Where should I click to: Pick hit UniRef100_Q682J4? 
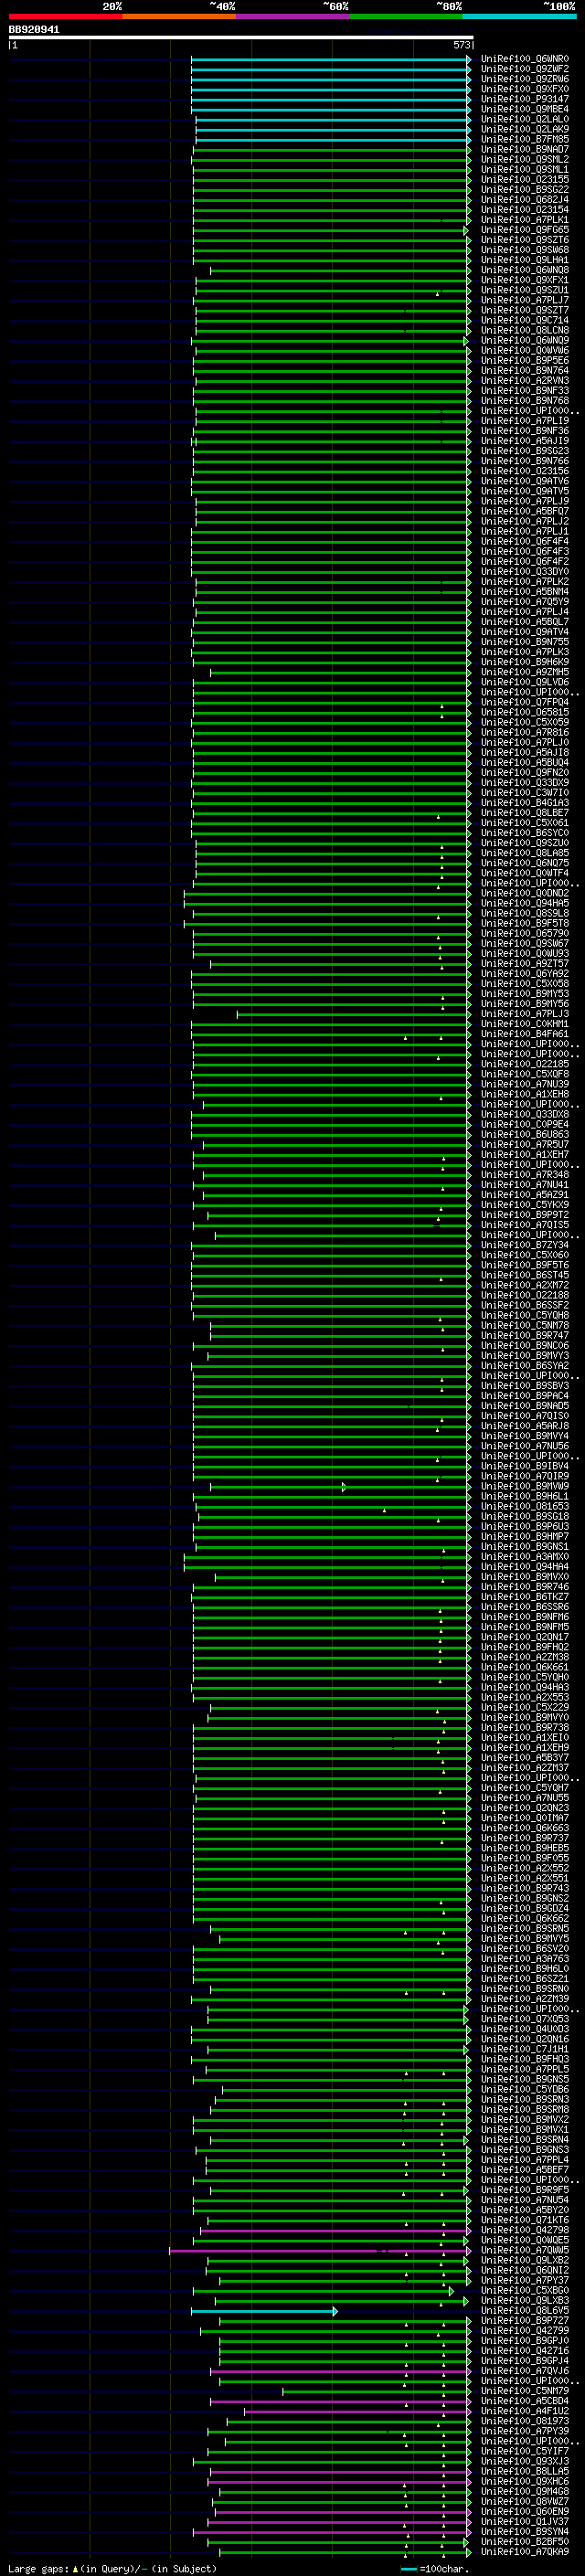tap(524, 200)
